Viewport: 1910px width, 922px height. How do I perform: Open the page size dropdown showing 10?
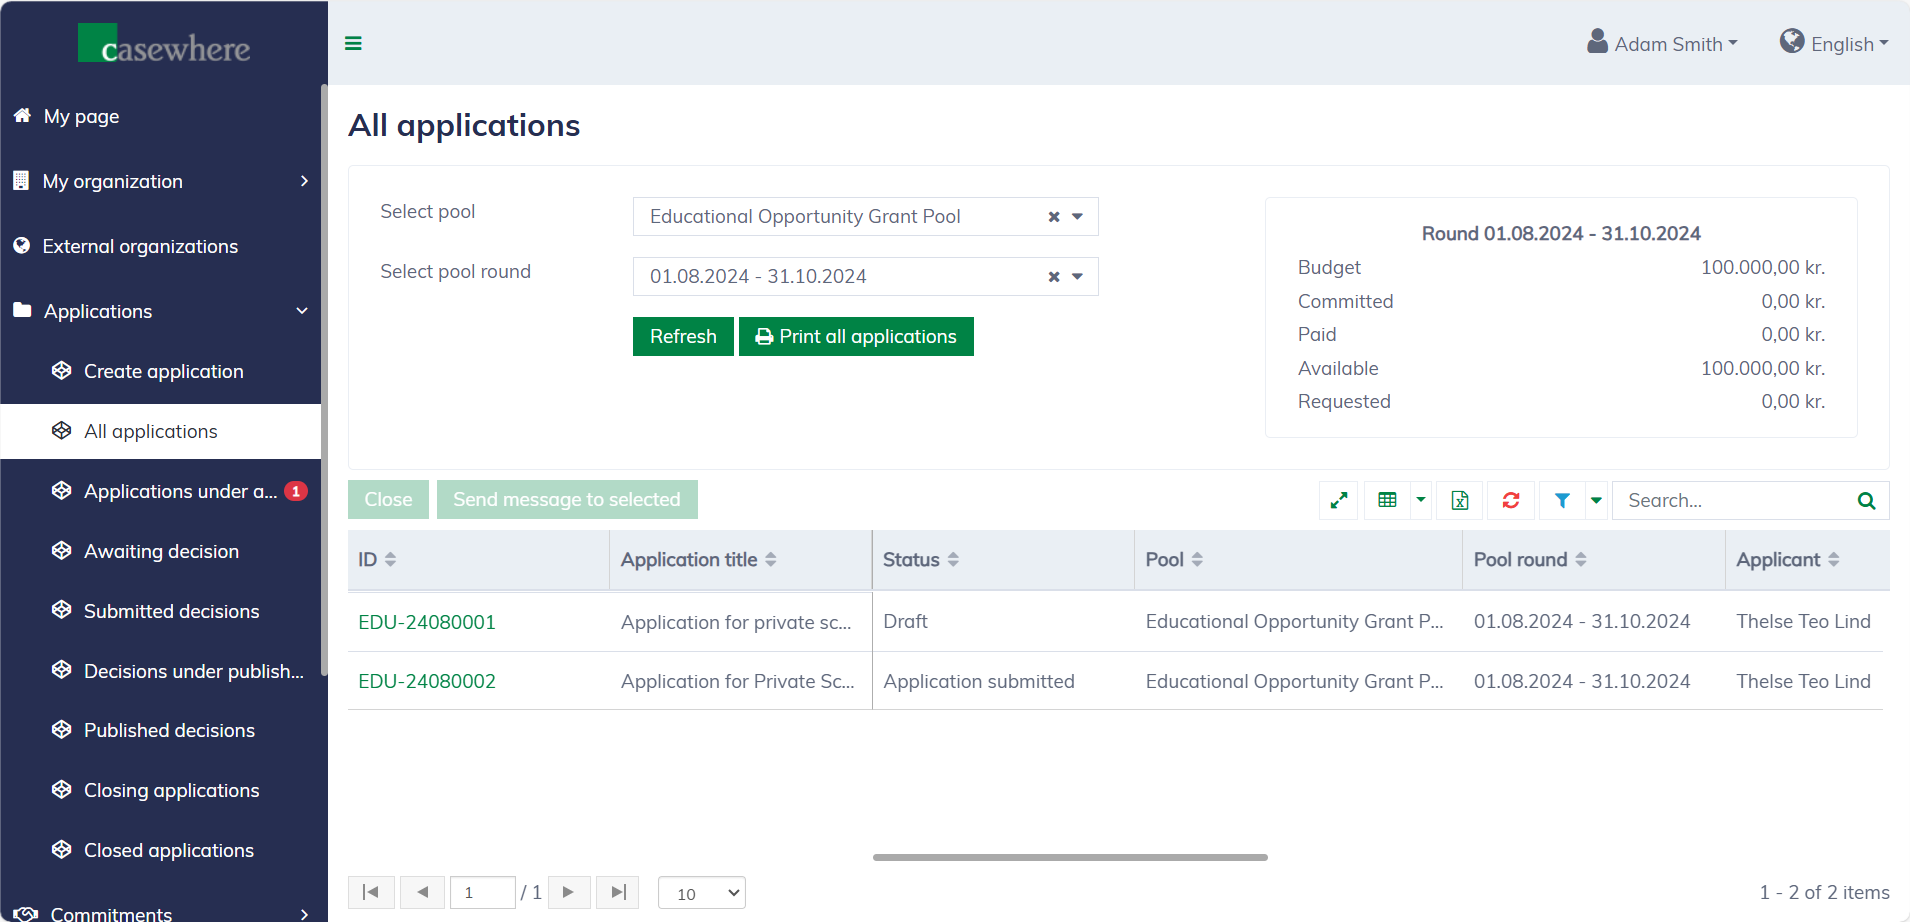point(702,893)
